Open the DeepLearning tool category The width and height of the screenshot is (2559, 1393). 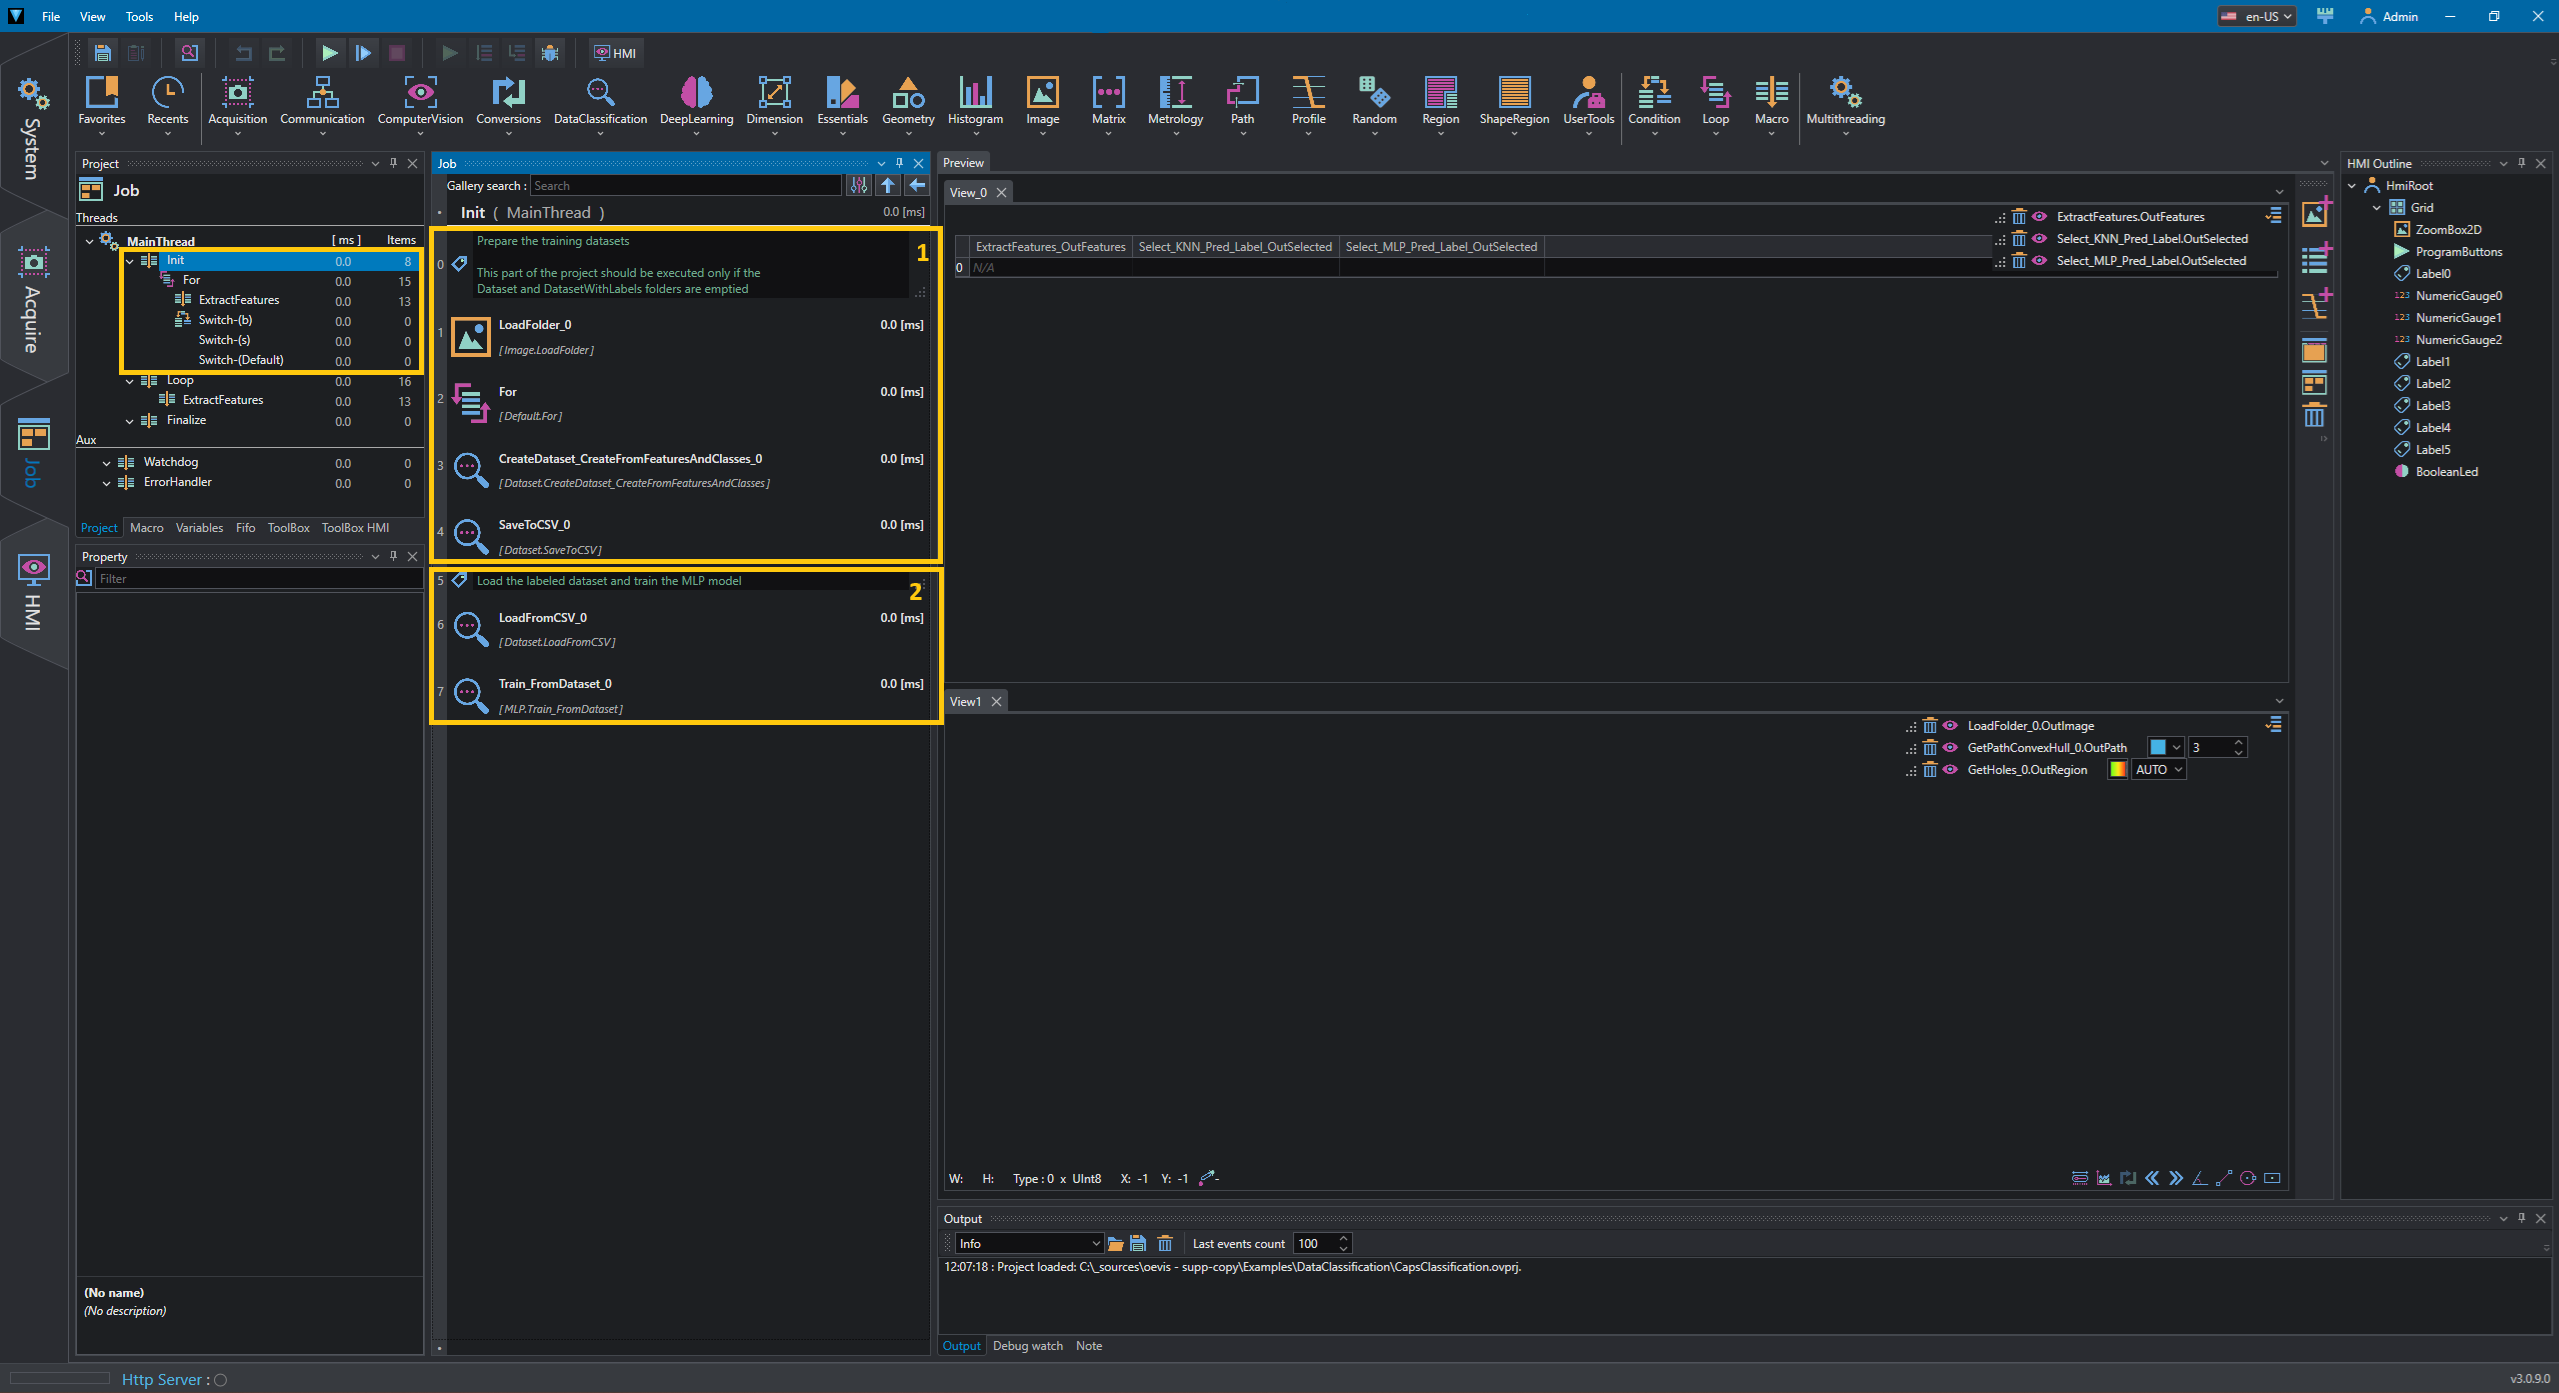point(696,101)
